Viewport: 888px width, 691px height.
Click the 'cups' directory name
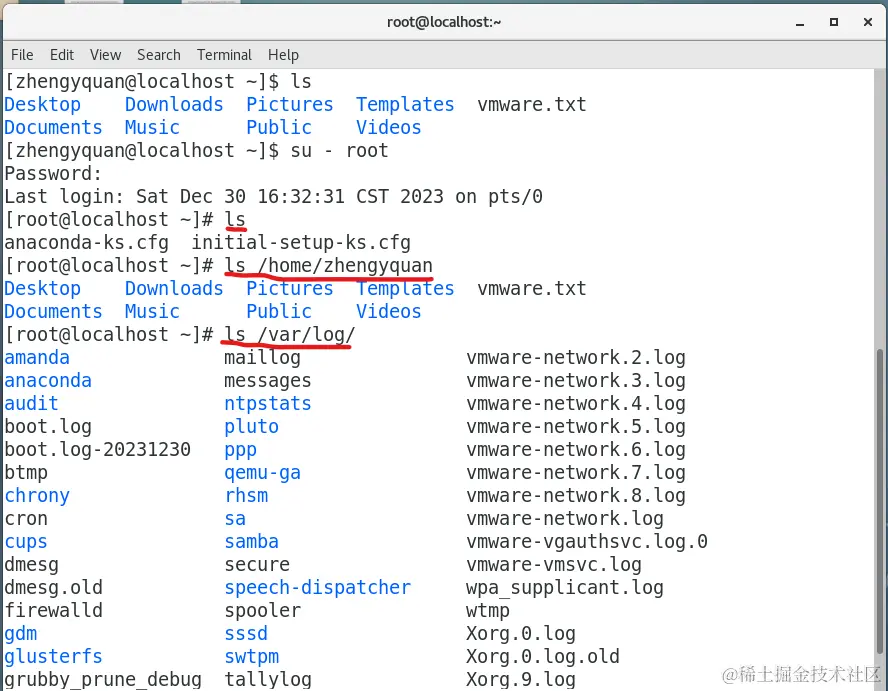tap(26, 542)
